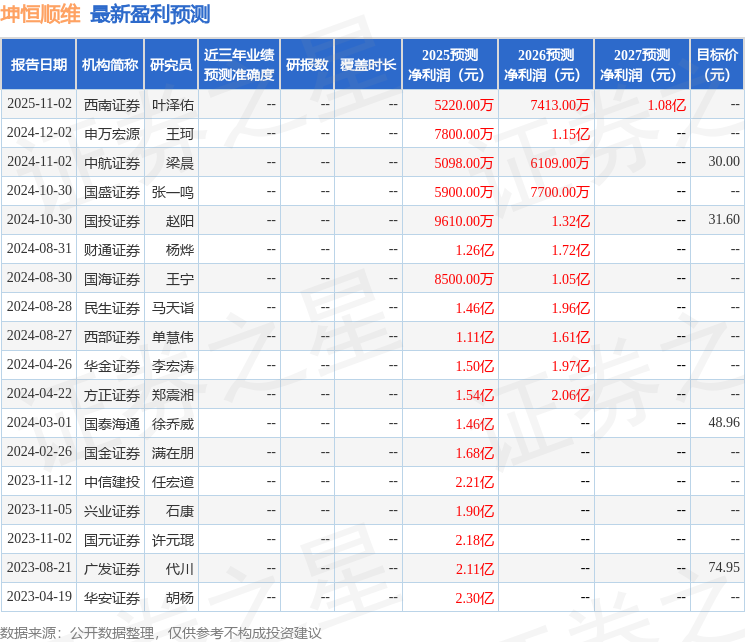This screenshot has width=745, height=642.
Task: Click 西南证券 institution name
Action: [x=112, y=105]
